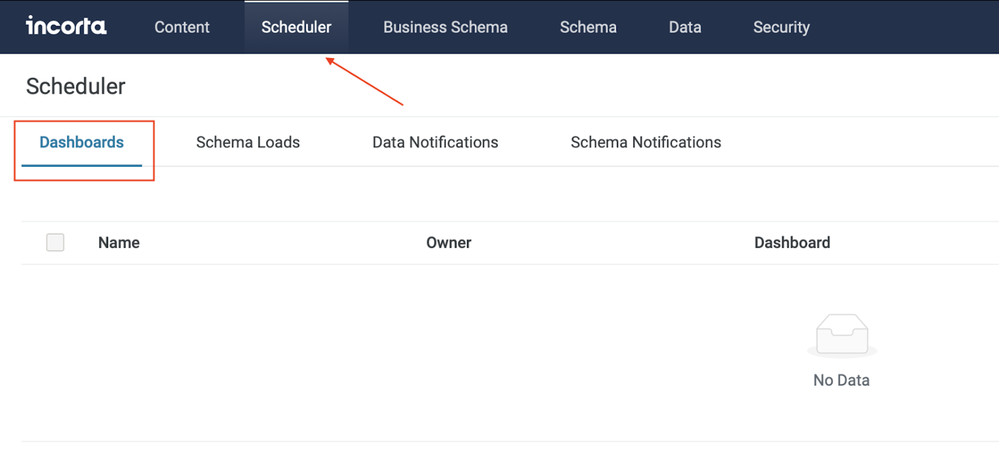Sort by the Name column header
This screenshot has height=460, width=999.
pos(119,242)
